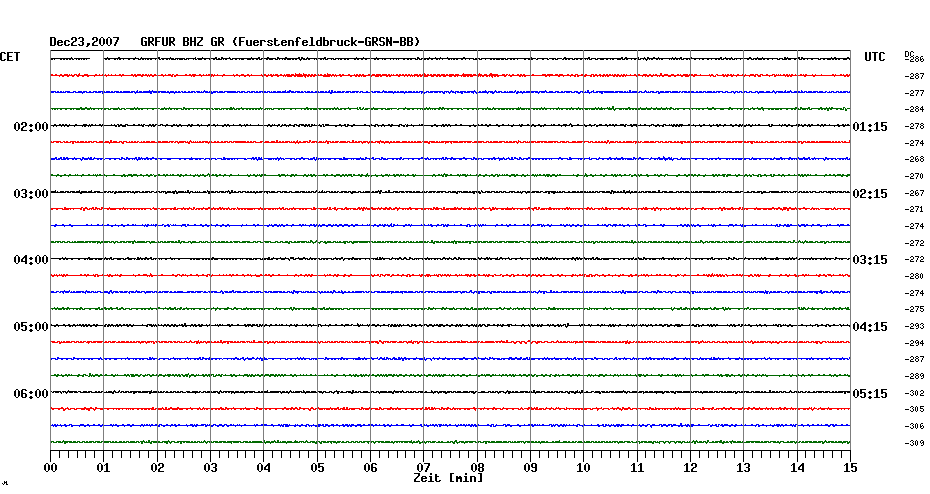
Task: Click minute tick label 13
Action: (x=744, y=468)
